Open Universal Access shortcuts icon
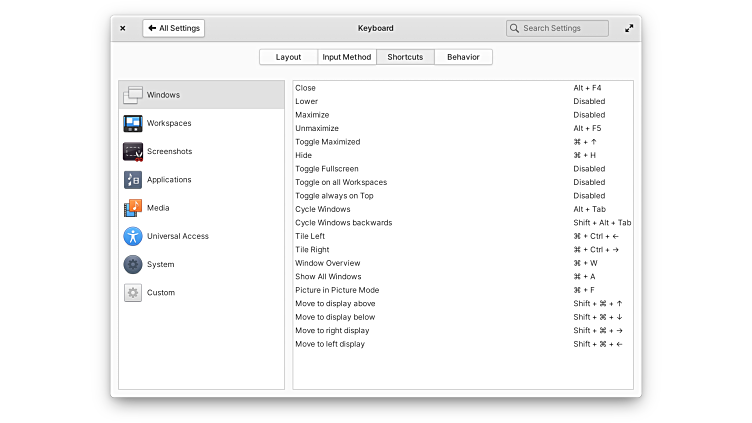 point(133,236)
